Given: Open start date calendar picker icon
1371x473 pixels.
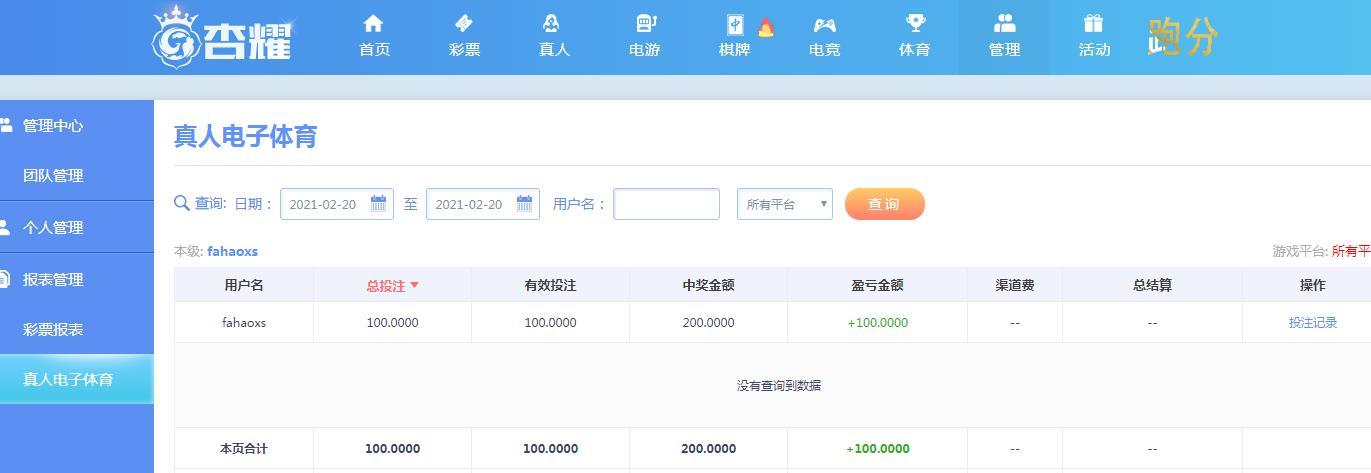Looking at the screenshot, I should 379,204.
